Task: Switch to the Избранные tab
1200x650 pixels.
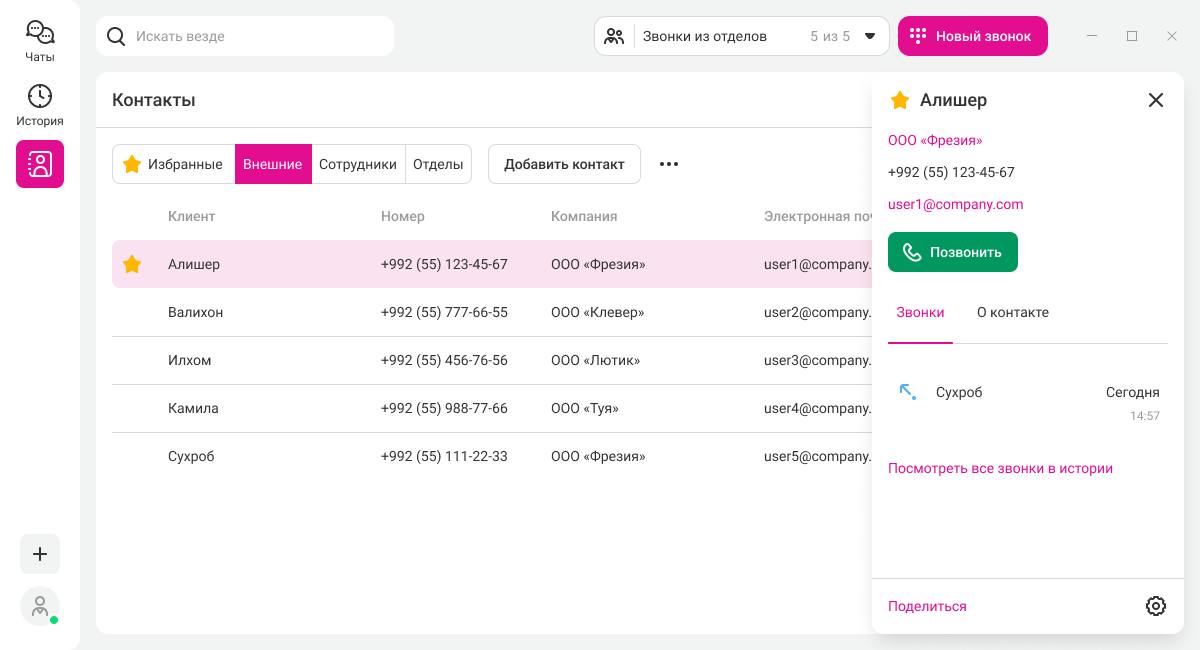Action: [173, 164]
